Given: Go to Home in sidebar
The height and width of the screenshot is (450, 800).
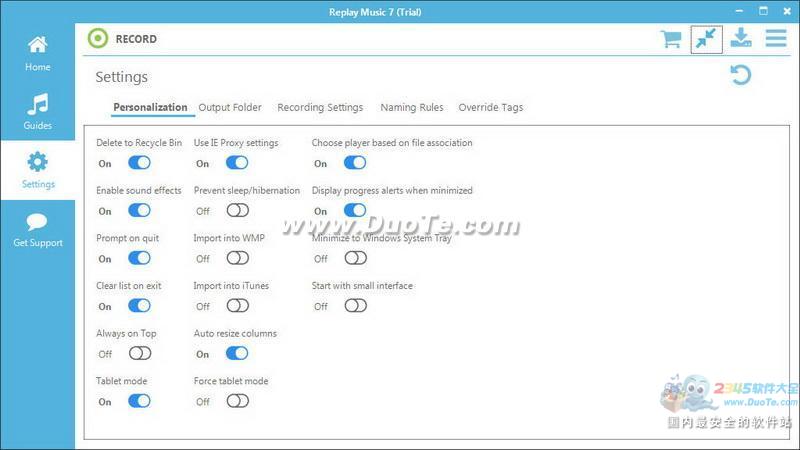Looking at the screenshot, I should [x=38, y=54].
